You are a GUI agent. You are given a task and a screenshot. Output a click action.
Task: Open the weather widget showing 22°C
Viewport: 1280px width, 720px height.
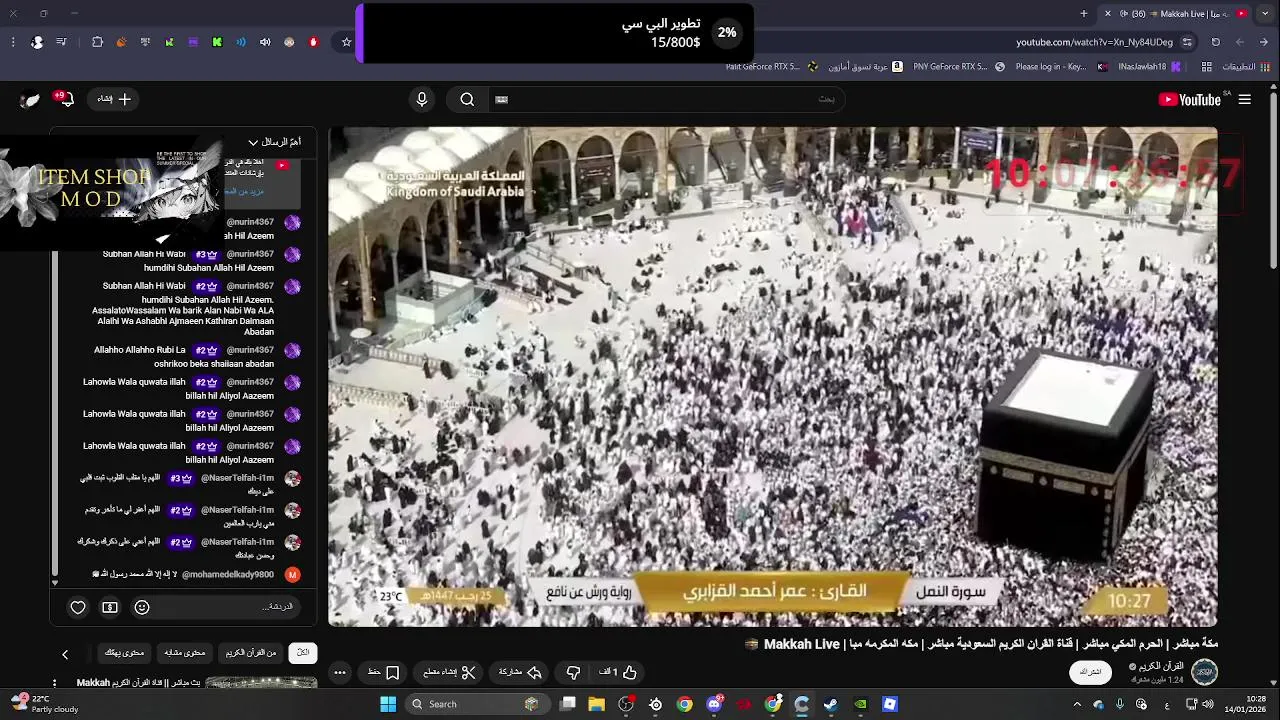(45, 704)
